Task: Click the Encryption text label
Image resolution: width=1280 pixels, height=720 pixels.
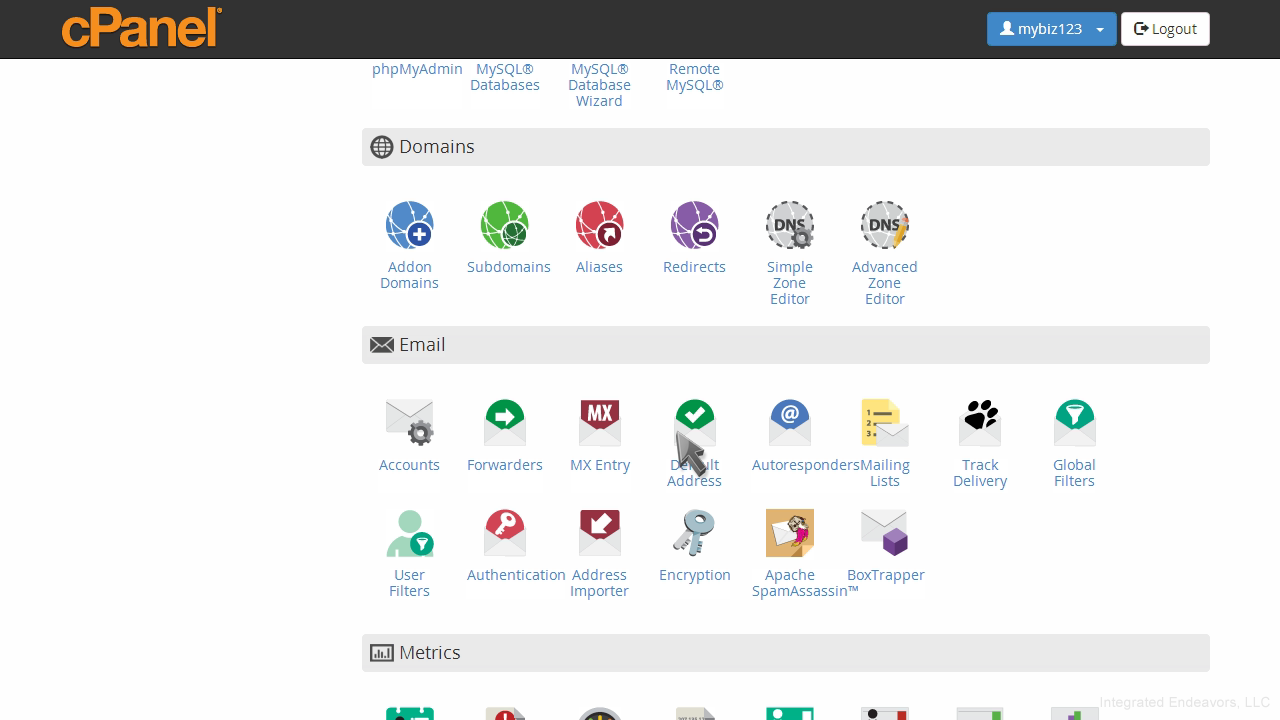Action: pos(694,575)
